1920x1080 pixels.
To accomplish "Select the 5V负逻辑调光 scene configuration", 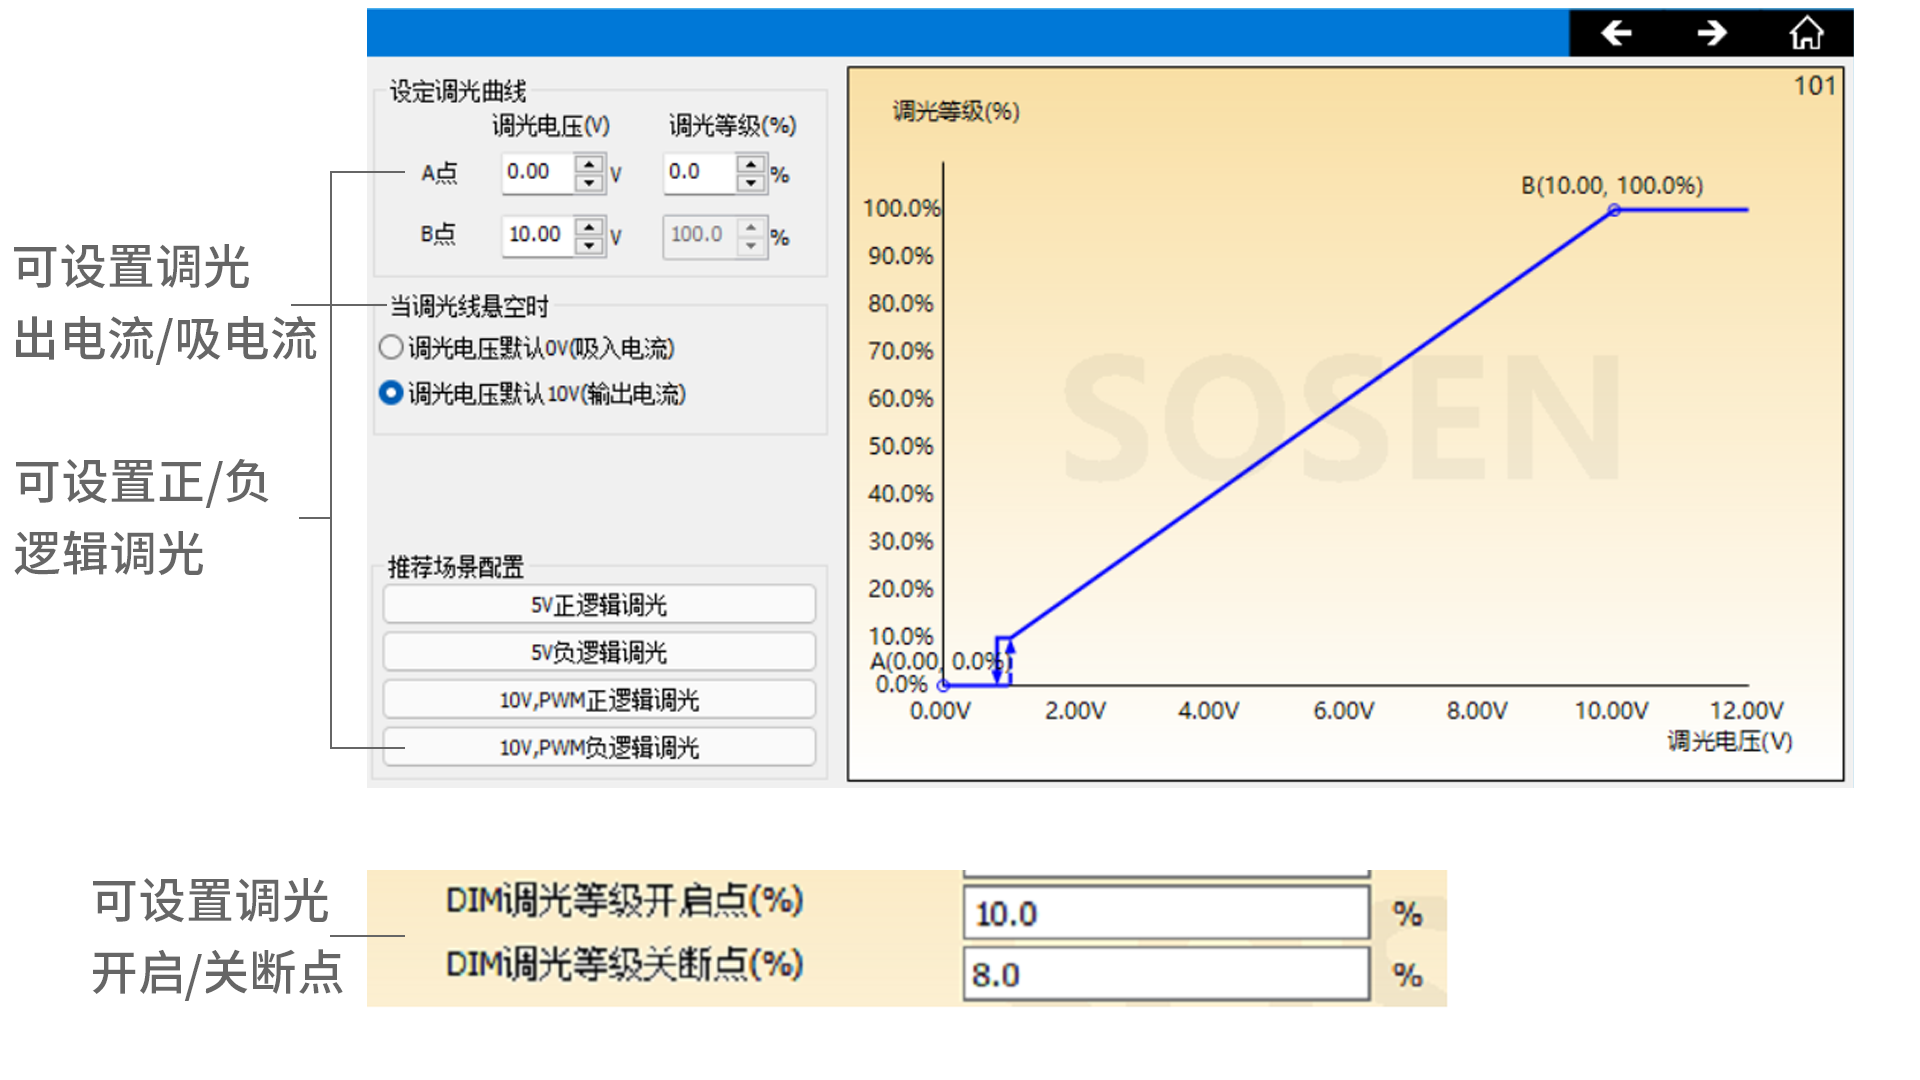I will point(598,651).
